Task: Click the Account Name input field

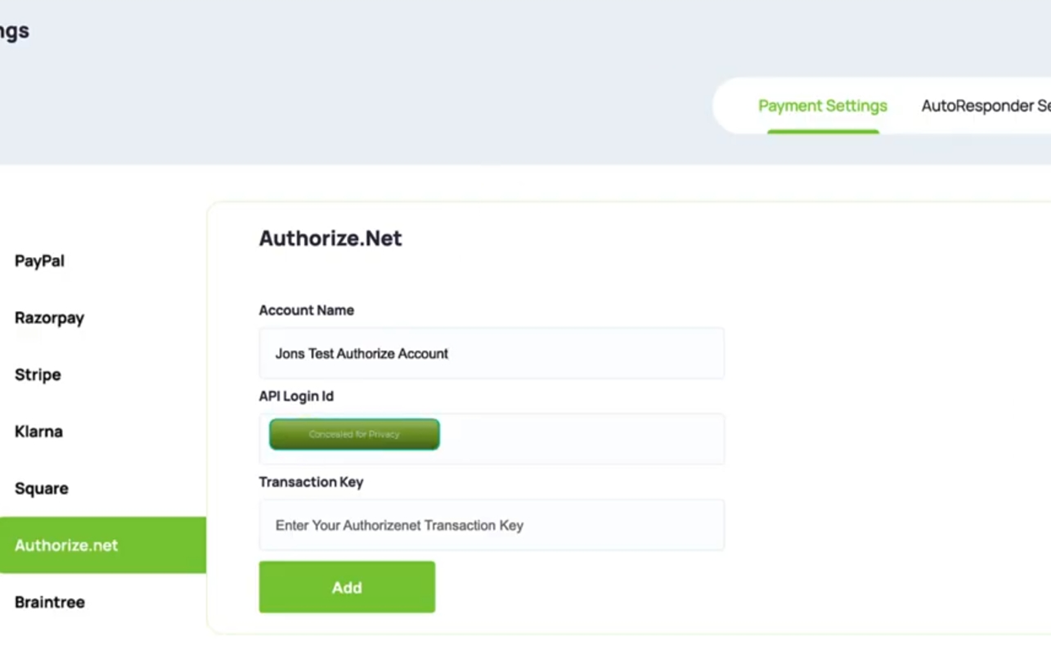Action: (491, 353)
